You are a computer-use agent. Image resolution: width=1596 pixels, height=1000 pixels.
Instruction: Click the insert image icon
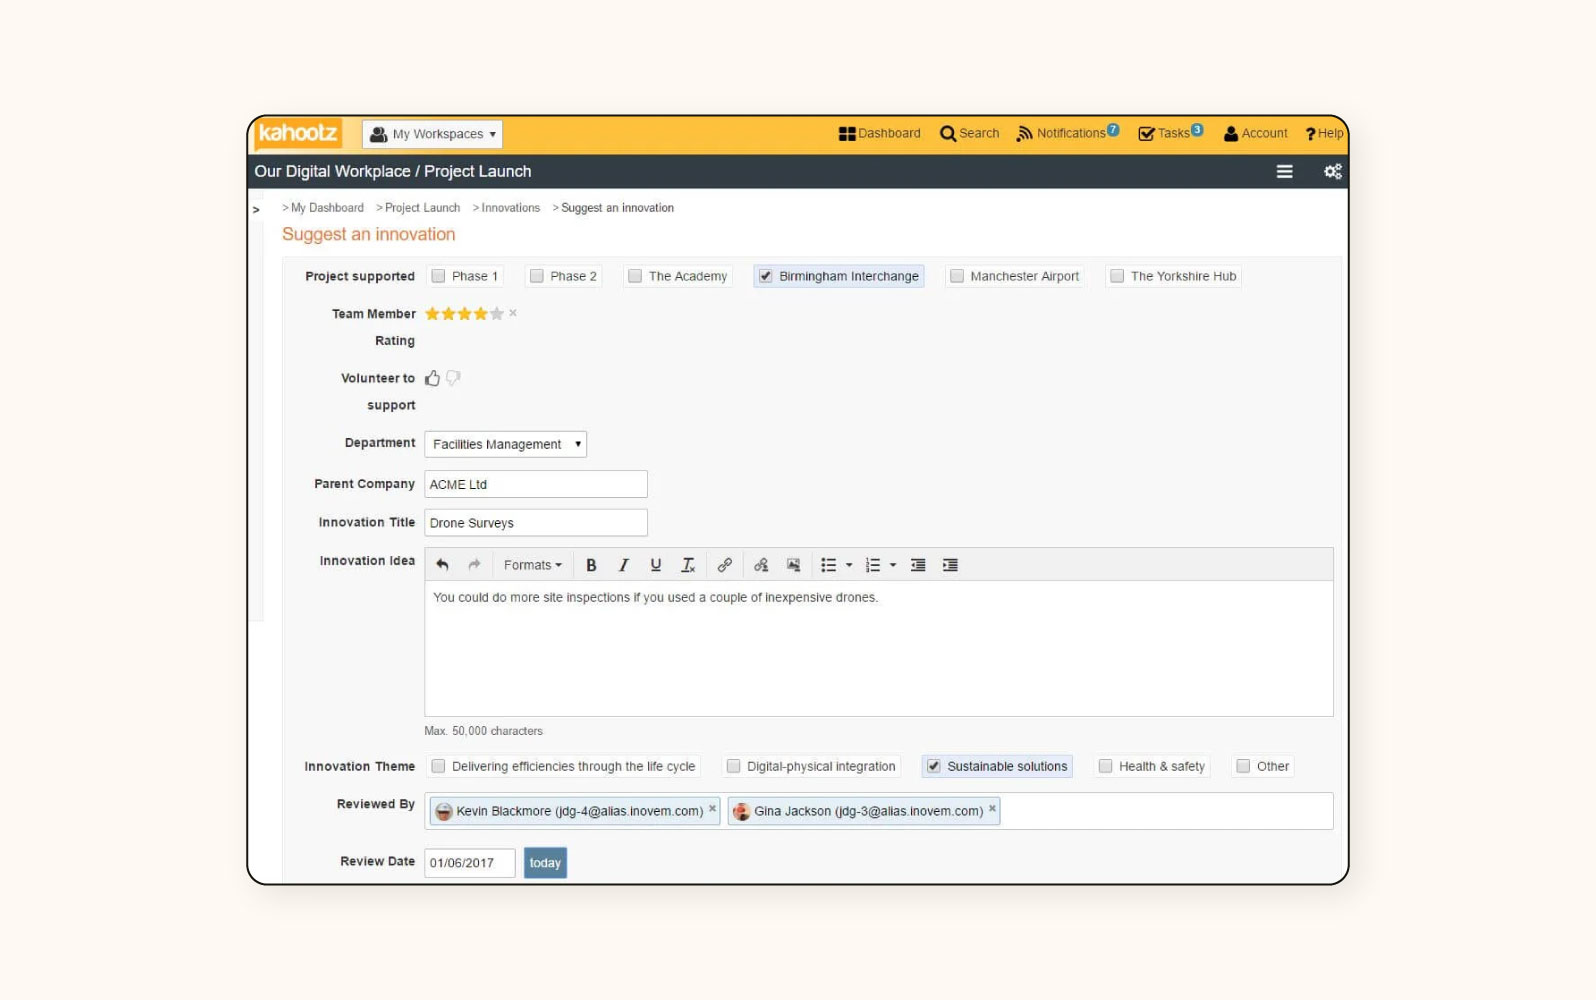[x=793, y=565]
